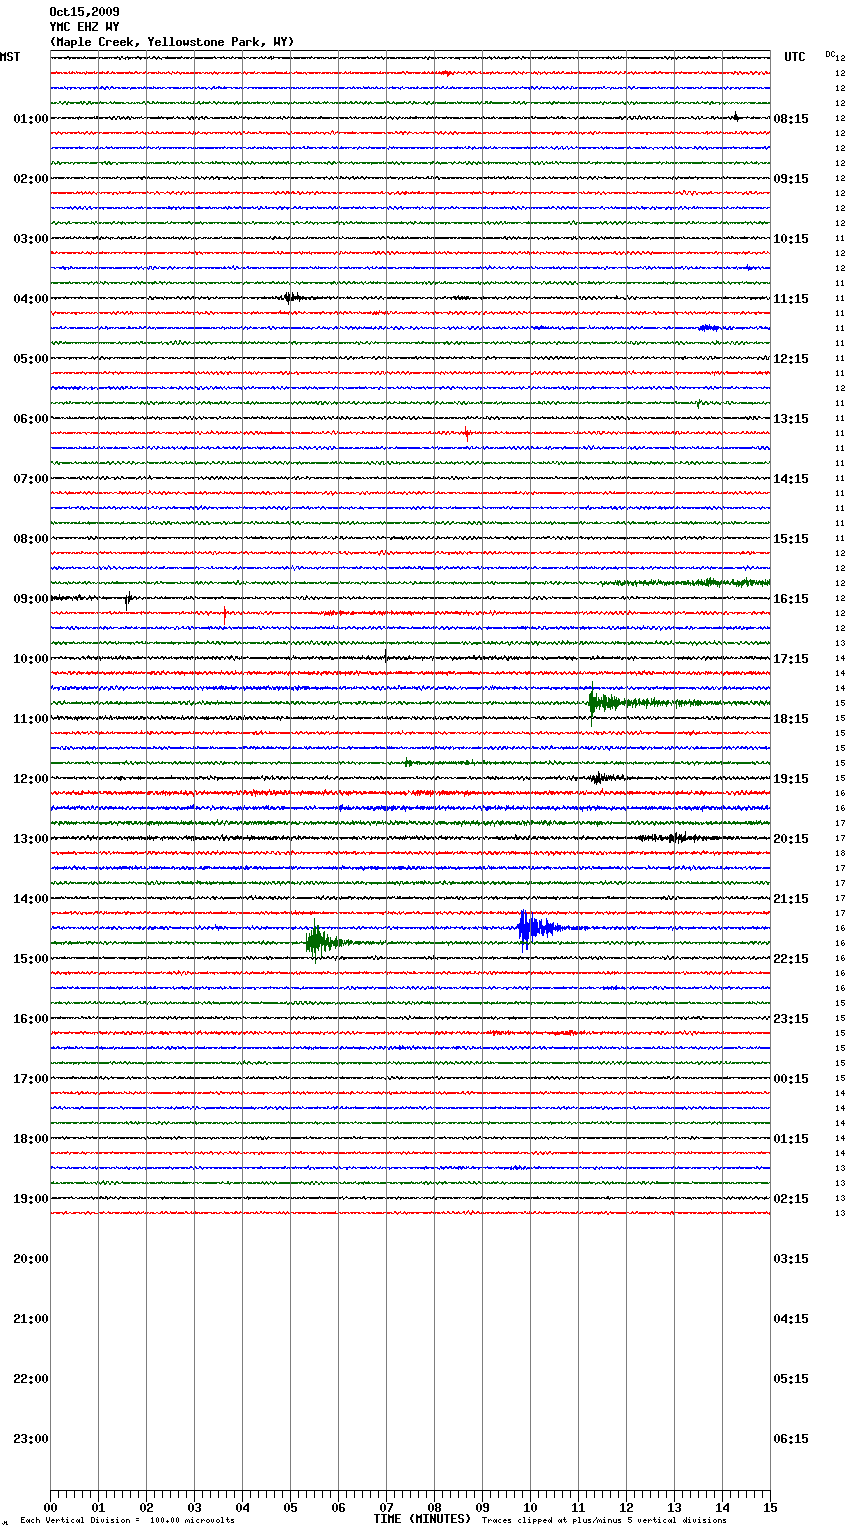The width and height of the screenshot is (850, 1534).
Task: Click the "22:15" UTC time label
Action: click(x=791, y=959)
